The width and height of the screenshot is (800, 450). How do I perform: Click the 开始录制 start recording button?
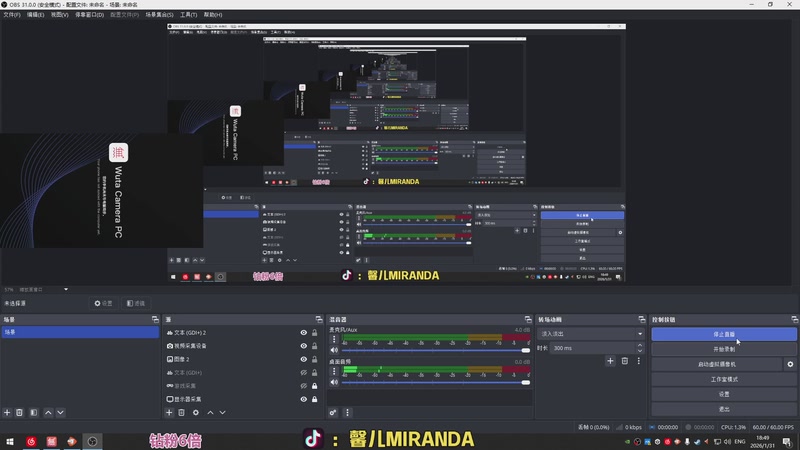723,349
